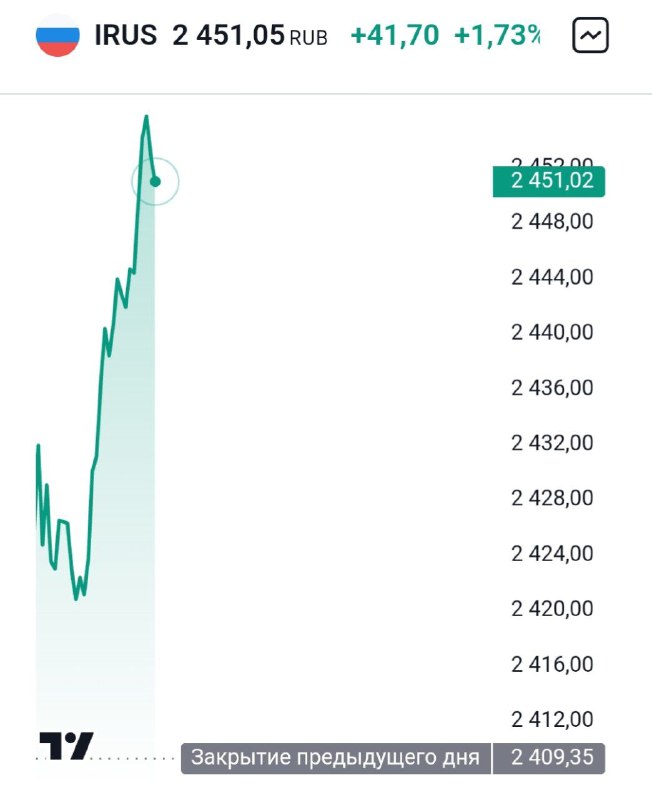
Task: Click the +41,70 change value
Action: [x=395, y=35]
